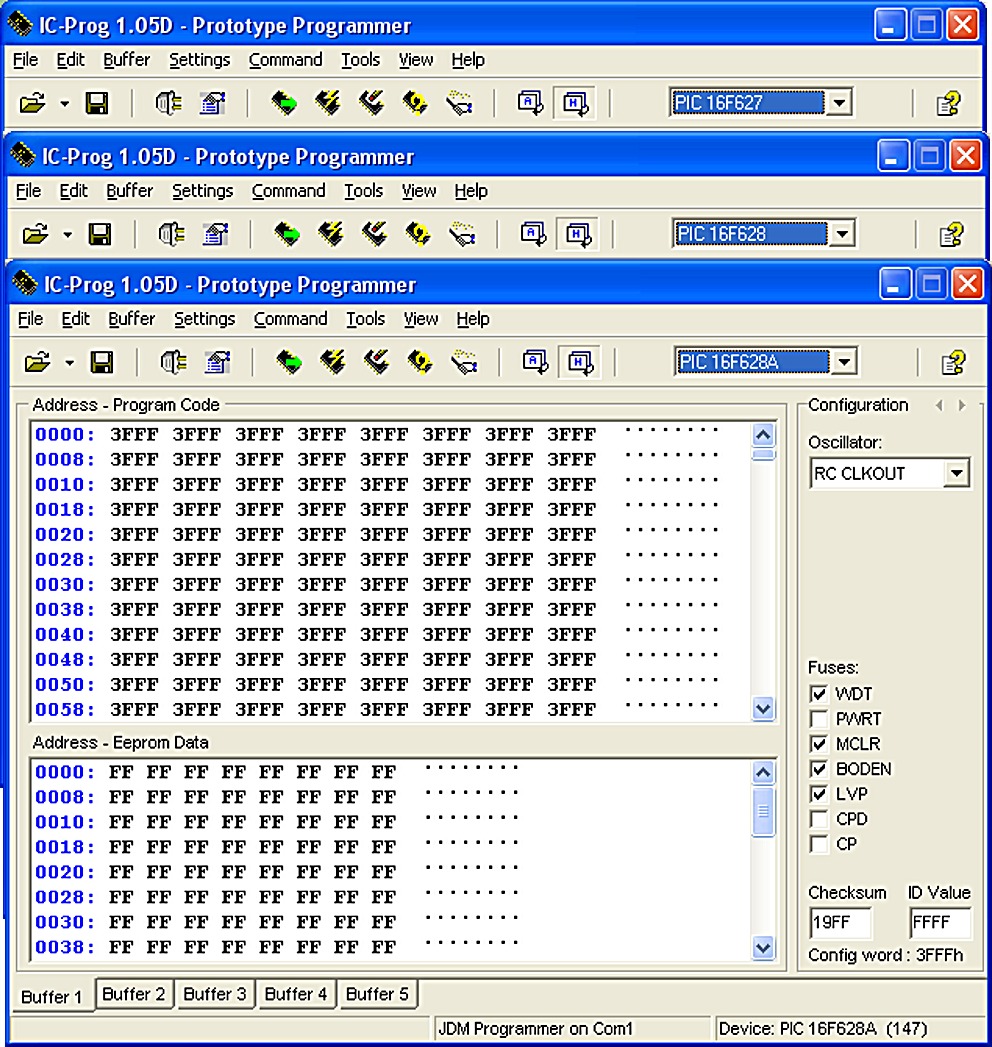Click Program Code scrollbar up arrow
This screenshot has height=1047, width=992.
point(763,435)
